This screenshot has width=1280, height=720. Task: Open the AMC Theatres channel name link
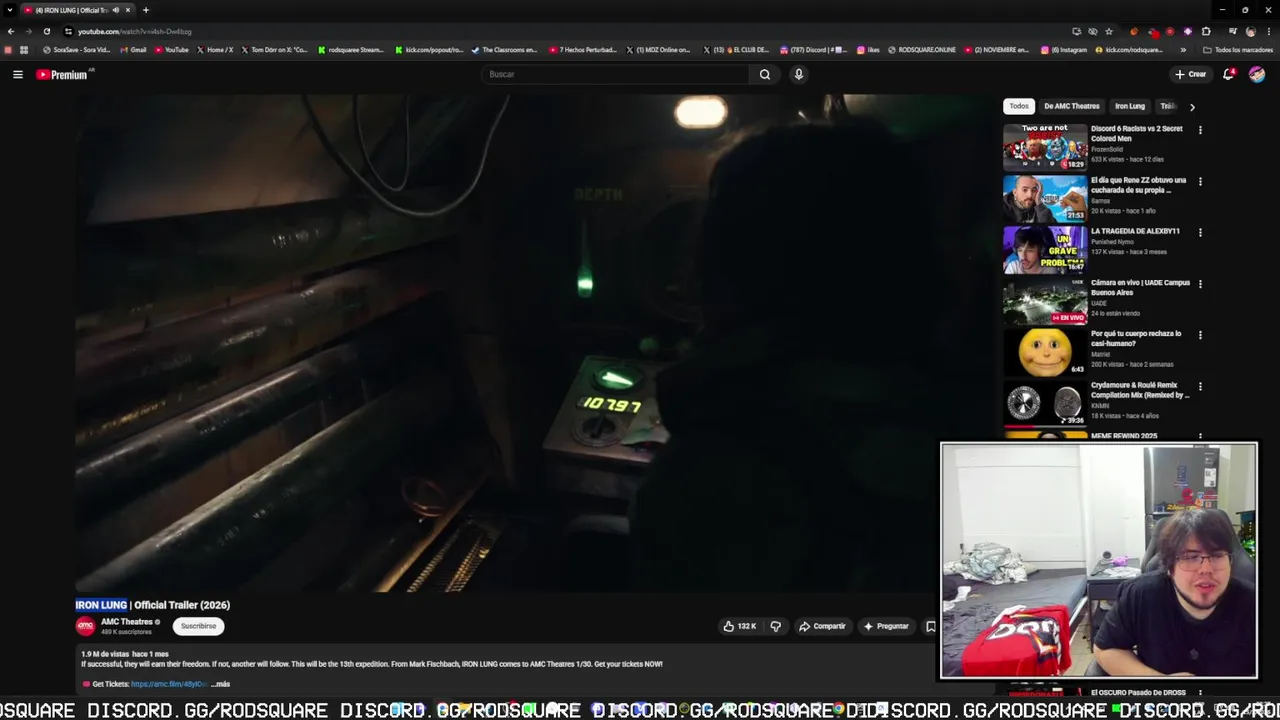[127, 622]
